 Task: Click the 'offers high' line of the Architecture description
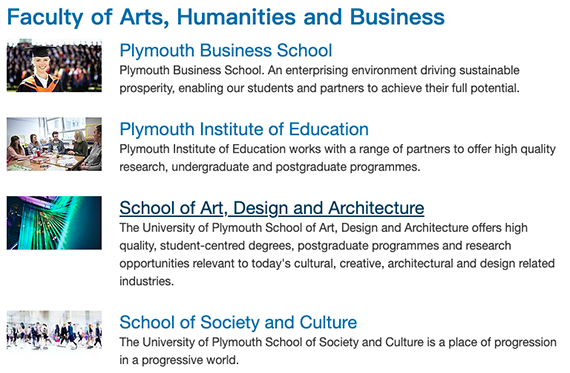(x=324, y=228)
